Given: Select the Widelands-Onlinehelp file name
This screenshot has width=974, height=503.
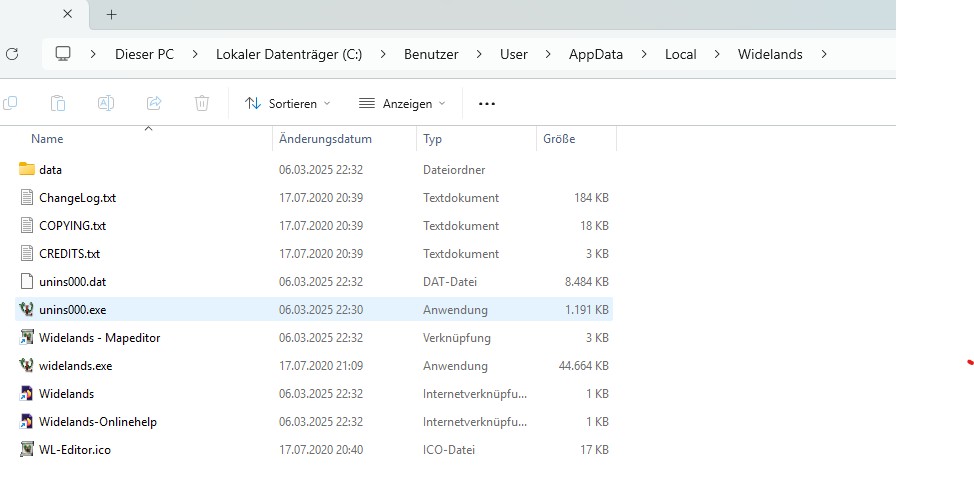Looking at the screenshot, I should [x=98, y=421].
